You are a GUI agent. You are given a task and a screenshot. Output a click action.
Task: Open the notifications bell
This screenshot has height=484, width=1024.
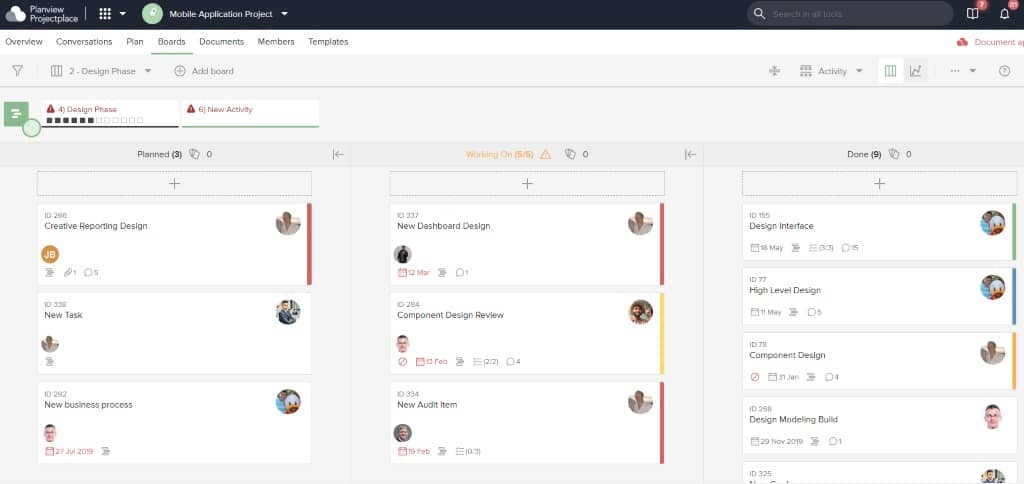pyautogui.click(x=1005, y=14)
